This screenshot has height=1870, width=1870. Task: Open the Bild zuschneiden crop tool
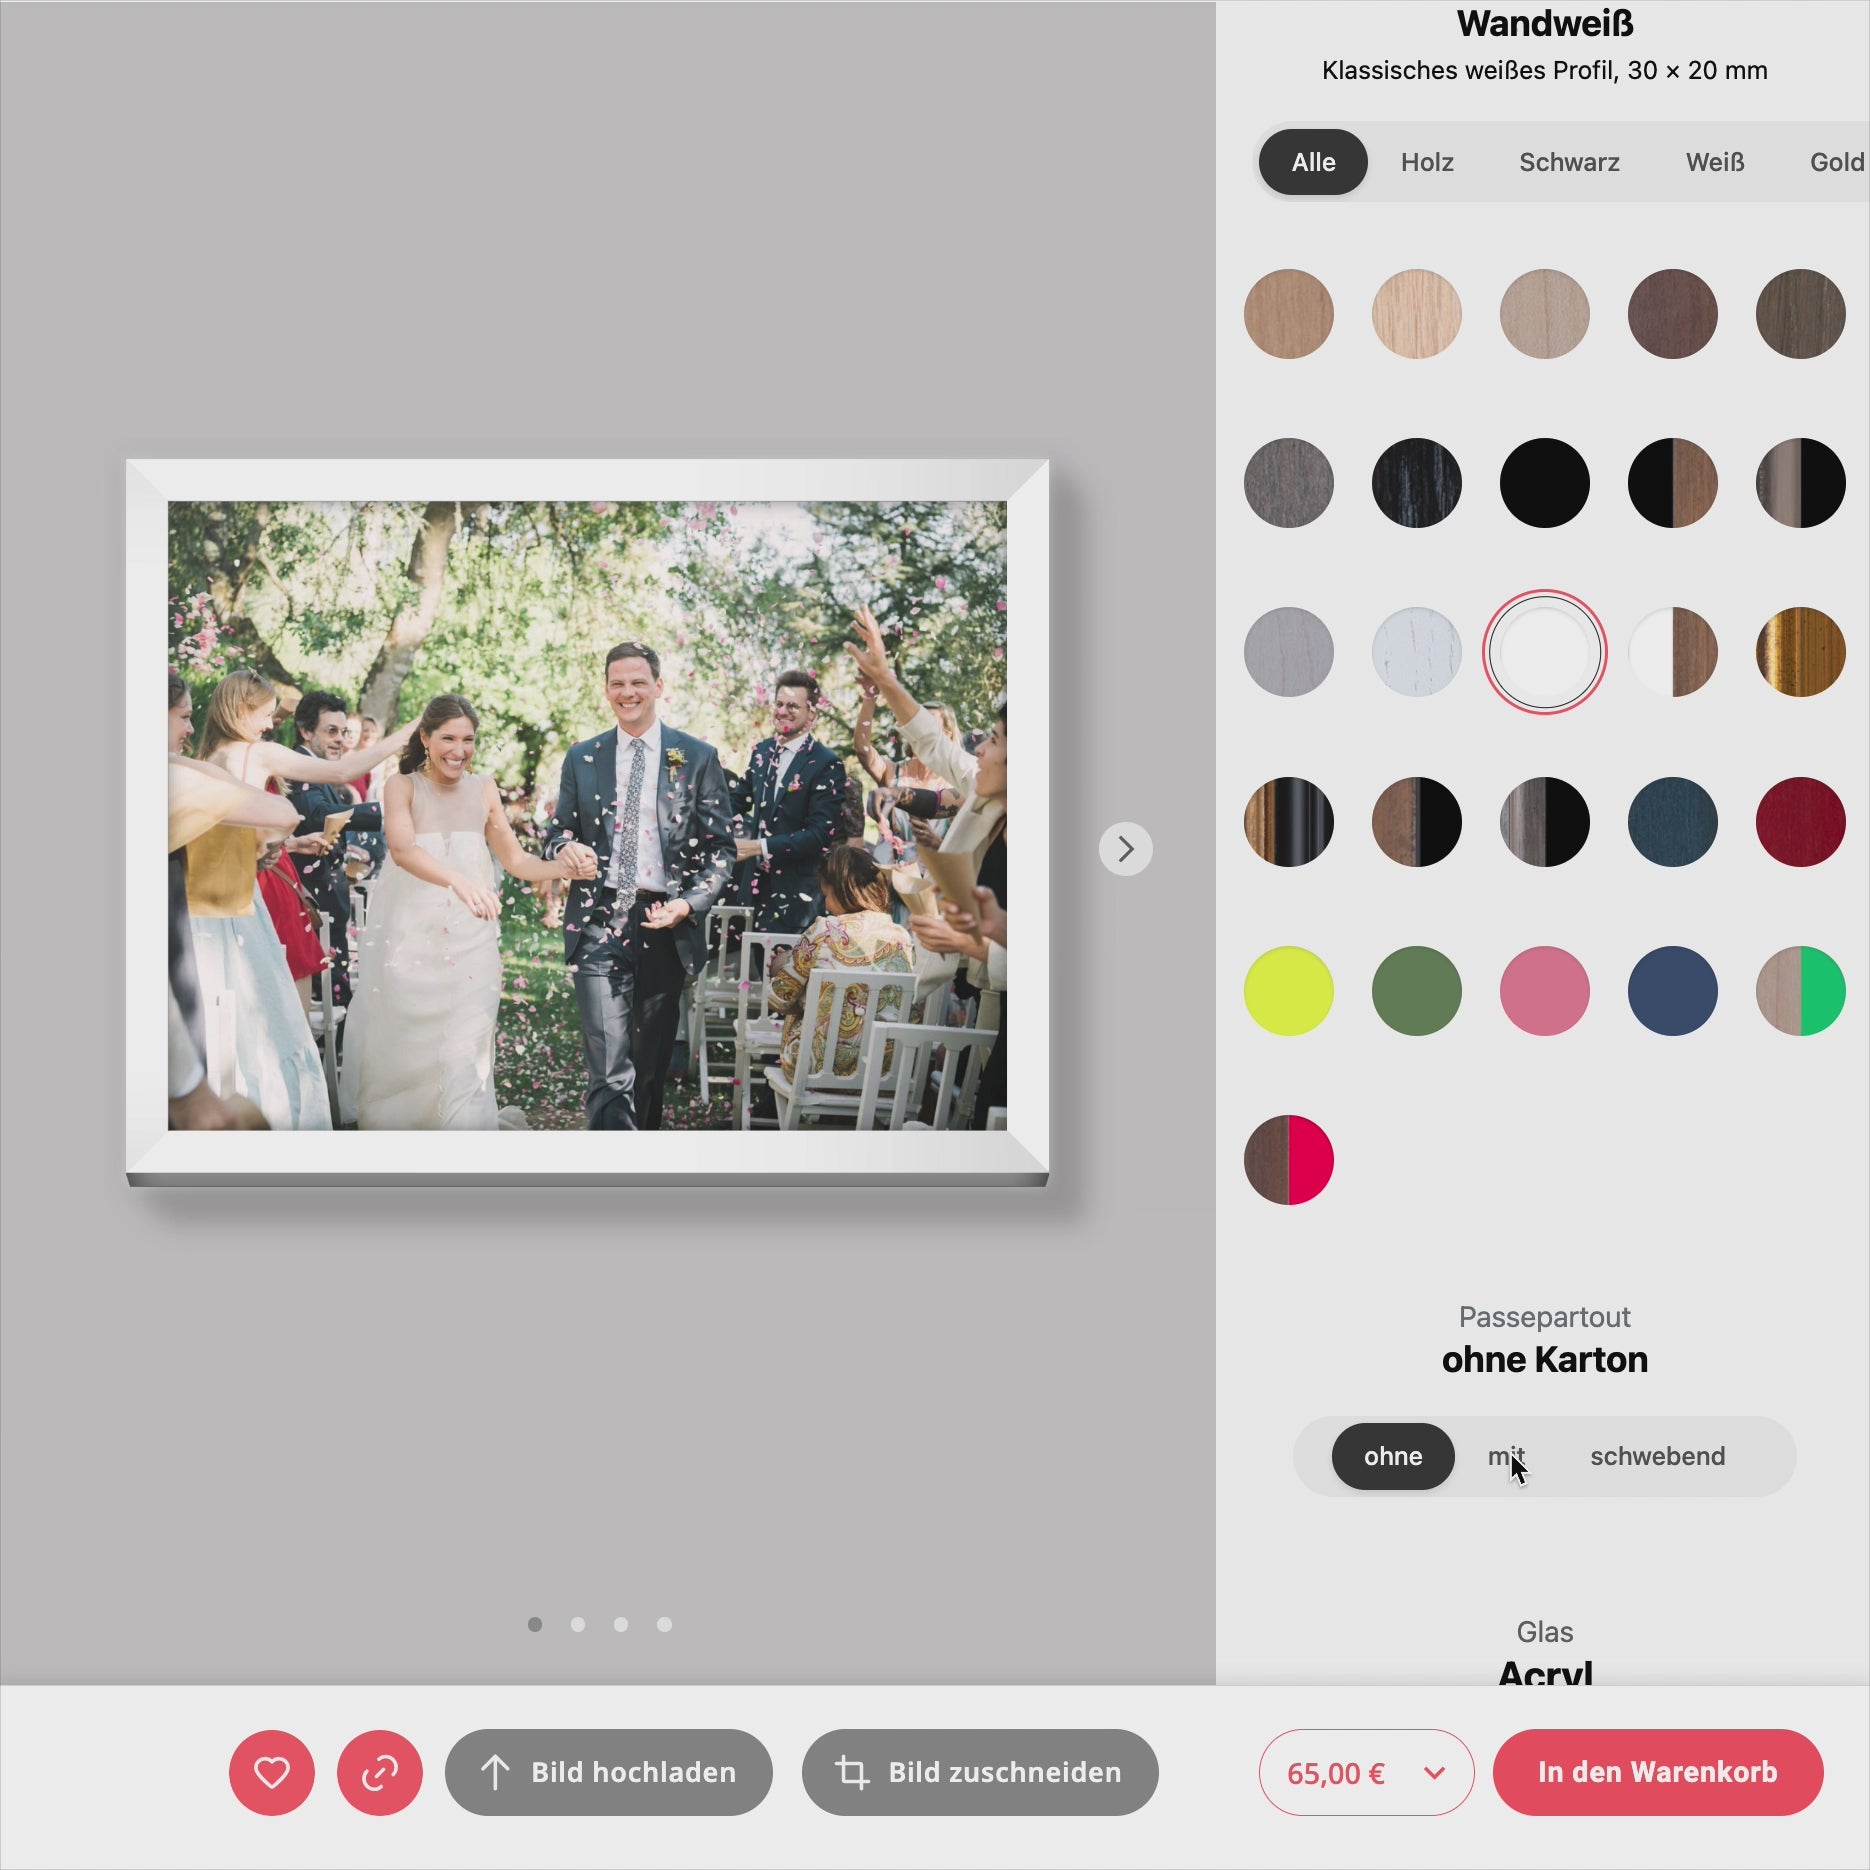[980, 1772]
